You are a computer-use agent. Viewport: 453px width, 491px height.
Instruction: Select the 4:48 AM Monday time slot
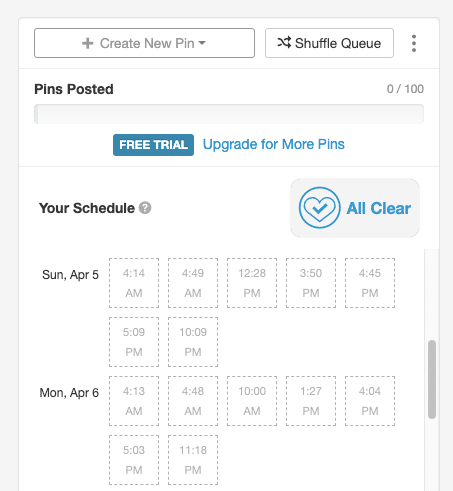193,401
